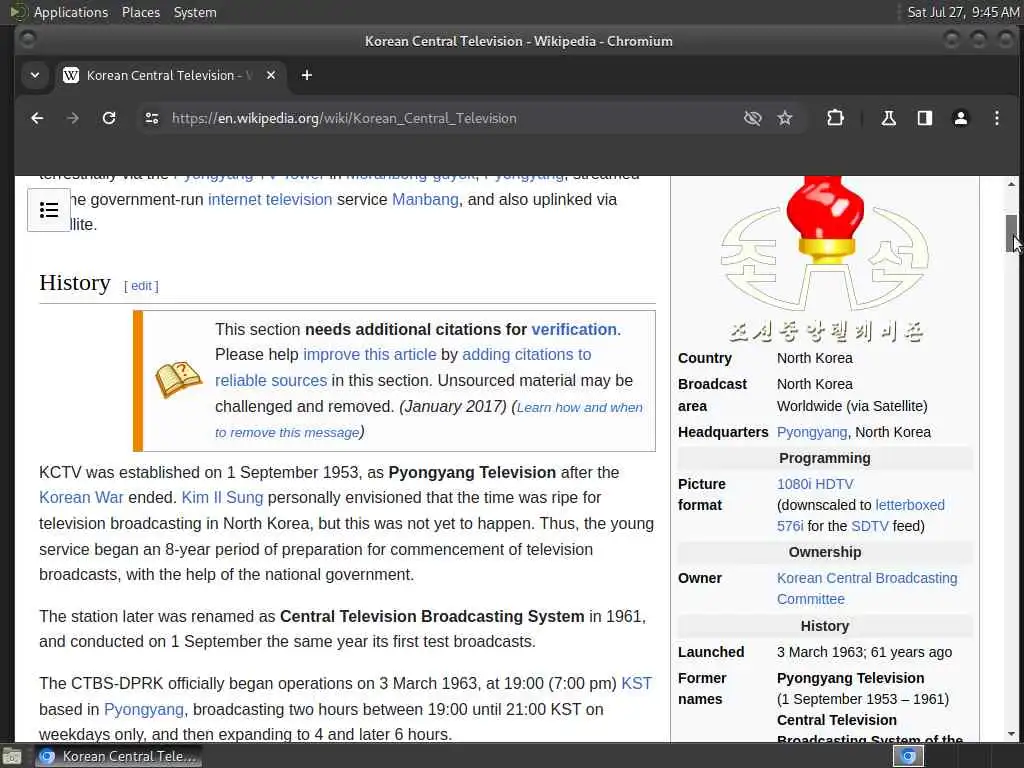Click the 'Programming' infobox header
This screenshot has width=1024, height=768.
pyautogui.click(x=824, y=458)
